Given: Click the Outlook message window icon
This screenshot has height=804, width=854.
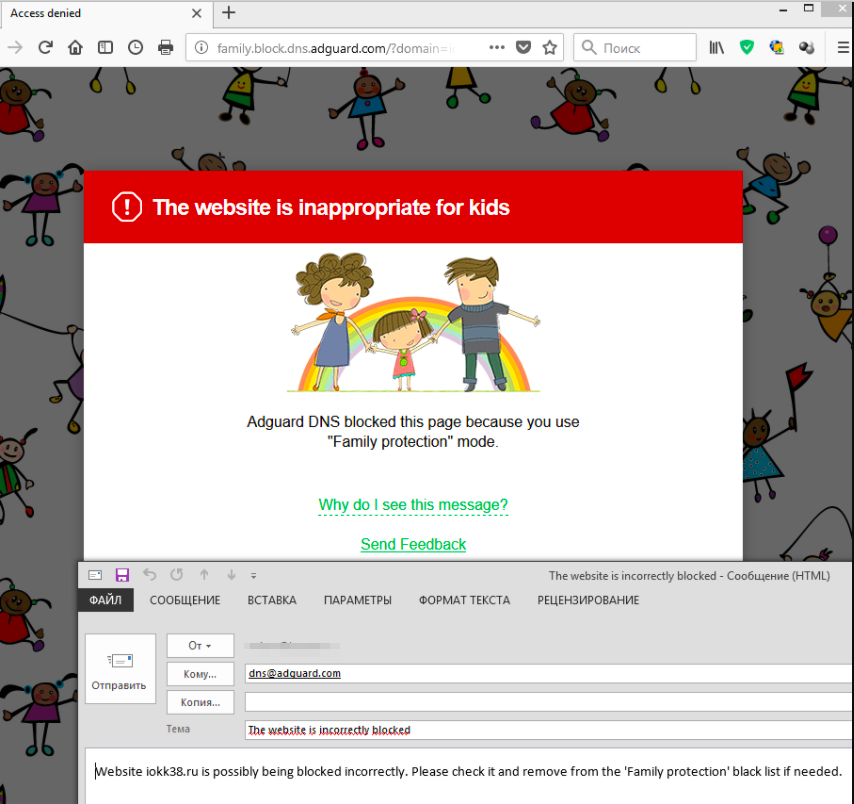Looking at the screenshot, I should (x=95, y=575).
